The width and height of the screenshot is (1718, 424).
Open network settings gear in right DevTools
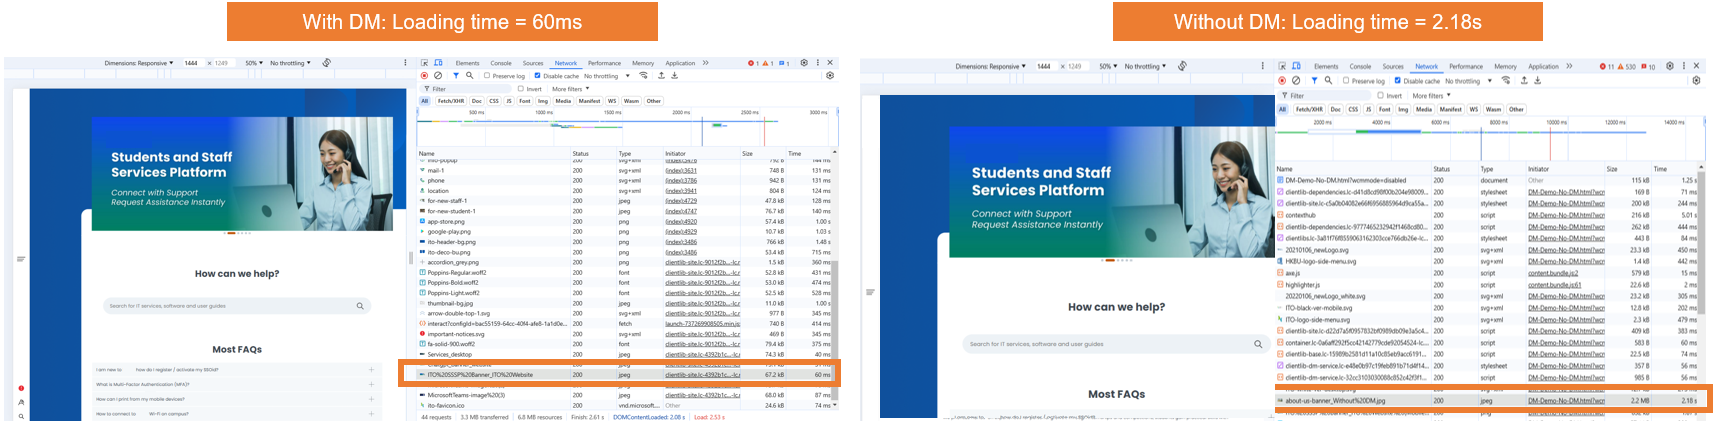tap(1696, 80)
